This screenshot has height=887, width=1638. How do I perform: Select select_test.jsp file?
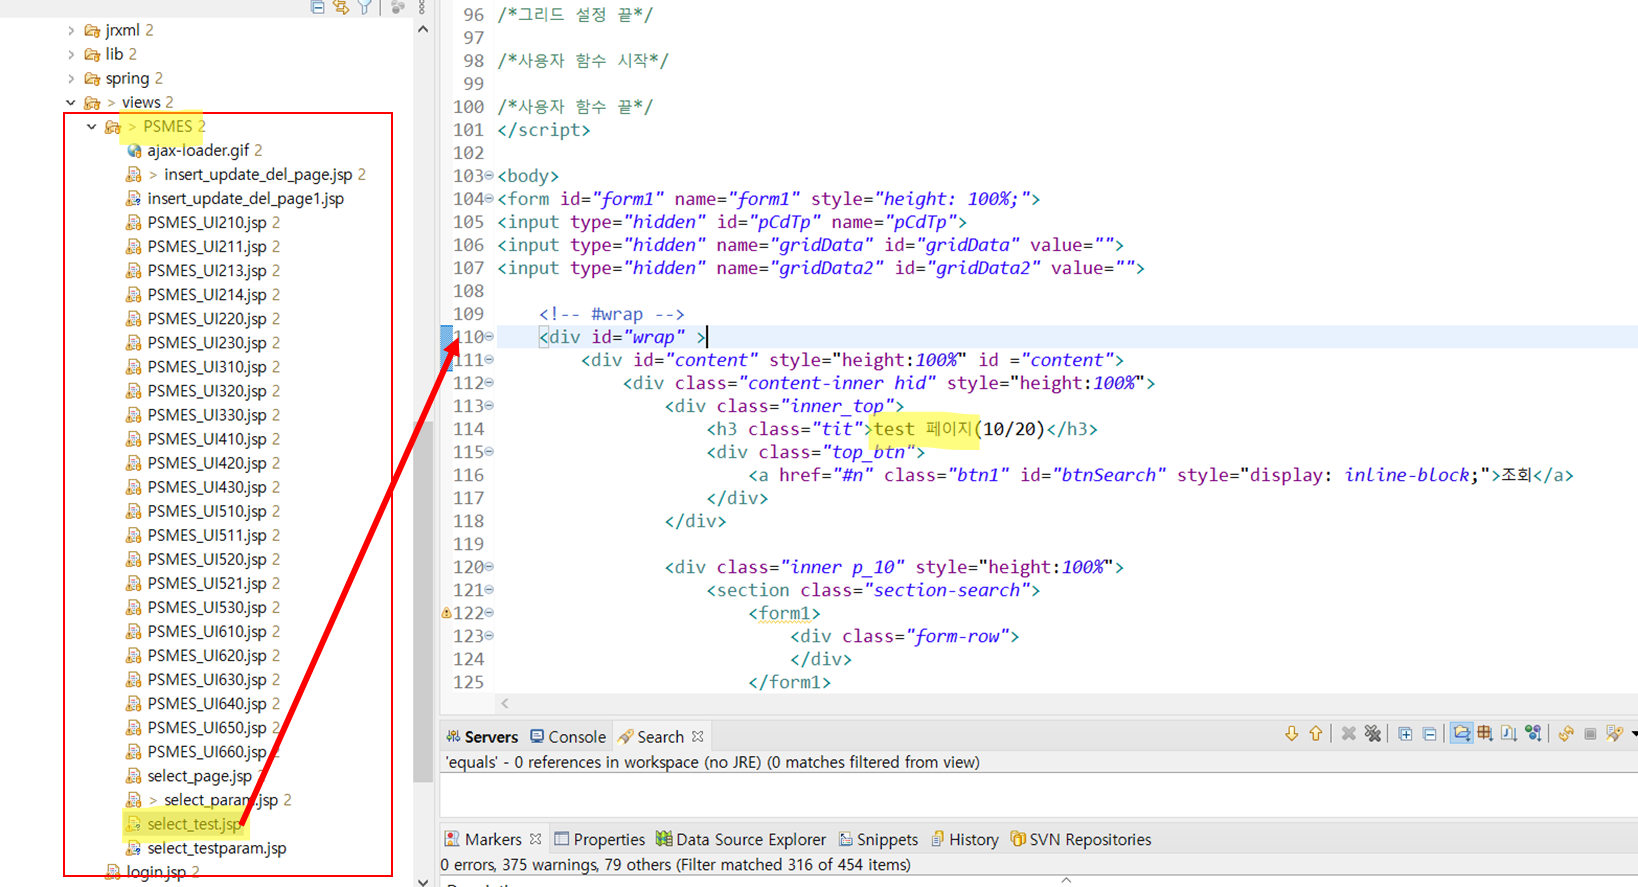194,824
